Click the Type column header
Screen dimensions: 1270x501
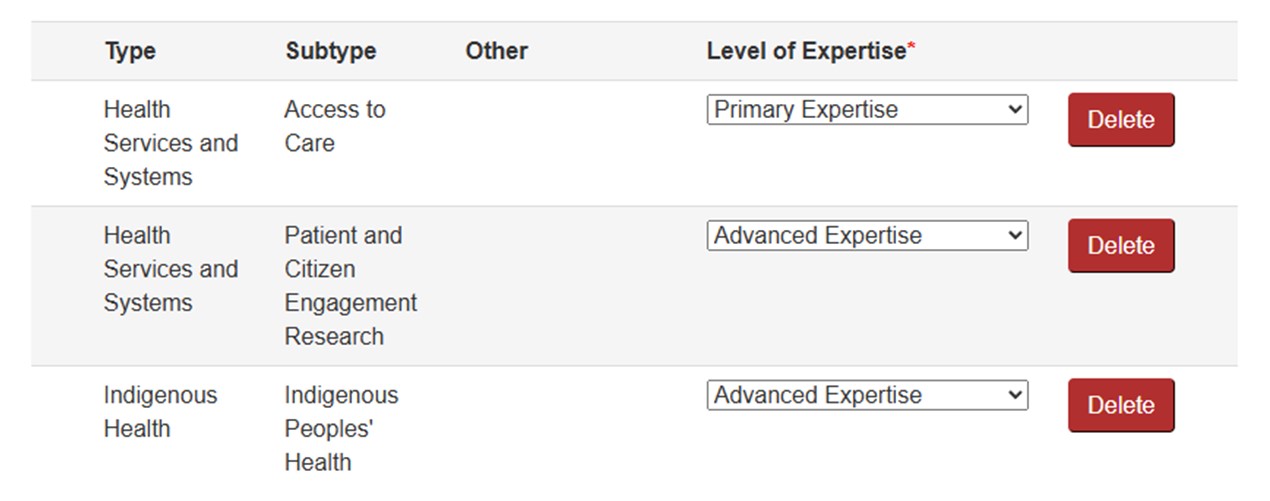(x=130, y=51)
